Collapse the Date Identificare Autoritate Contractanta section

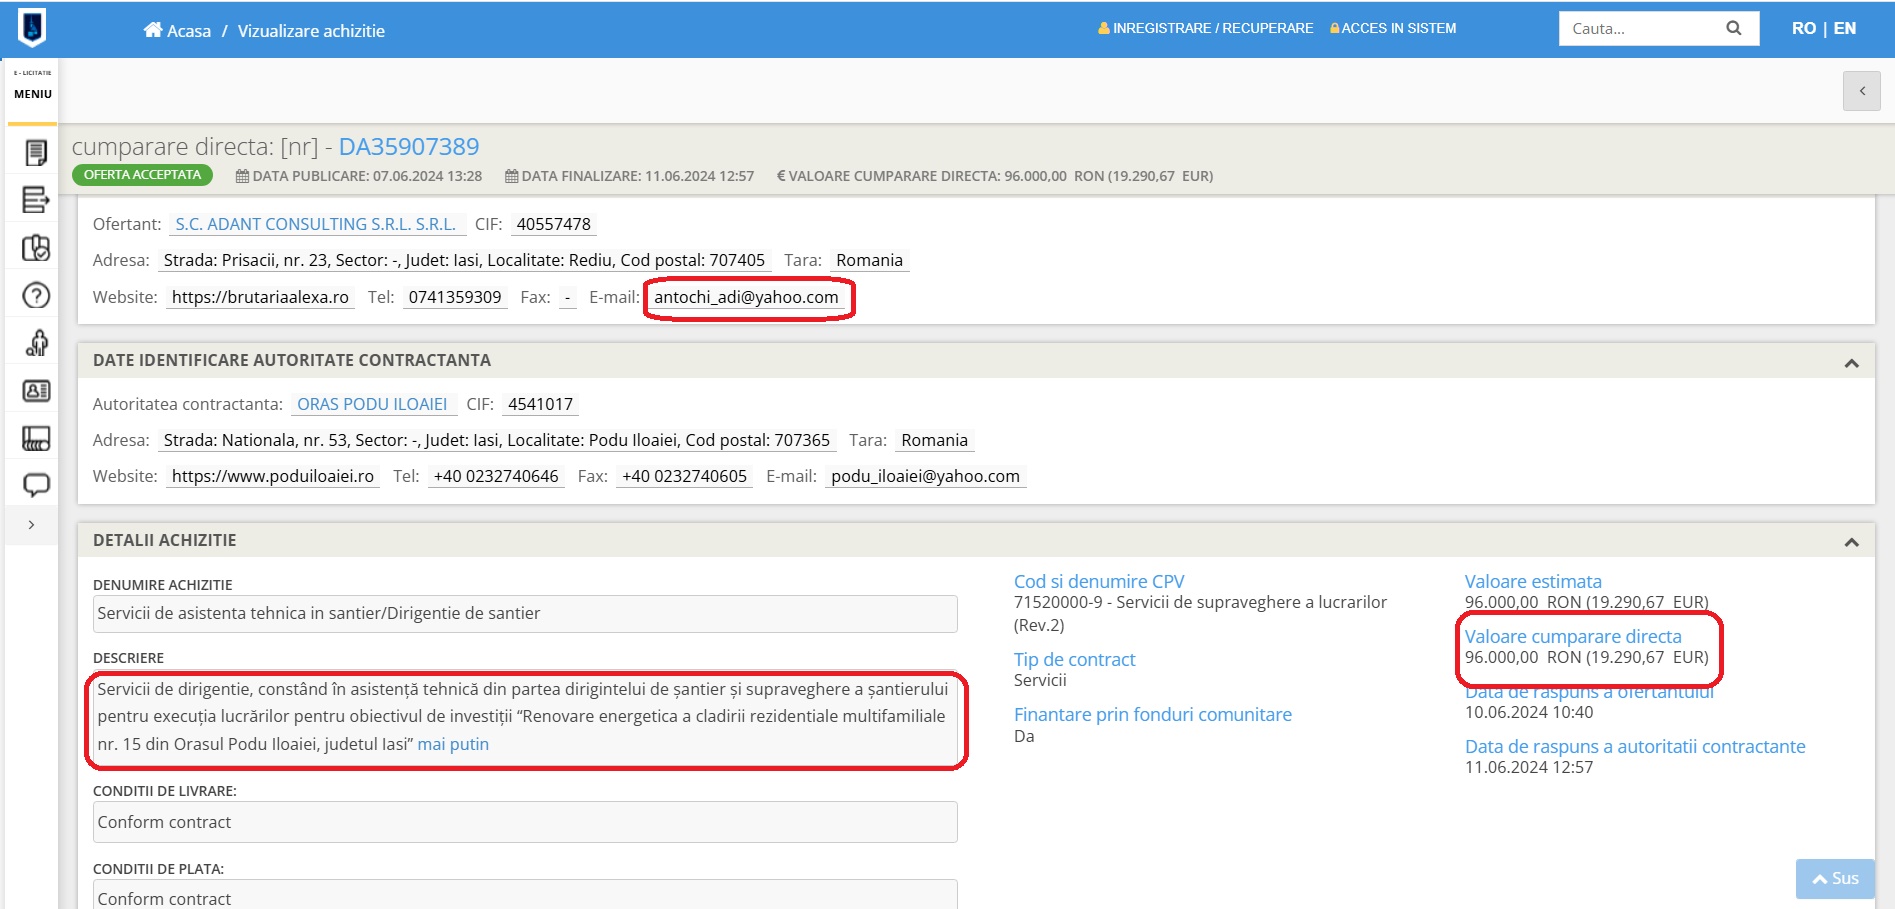(1851, 363)
